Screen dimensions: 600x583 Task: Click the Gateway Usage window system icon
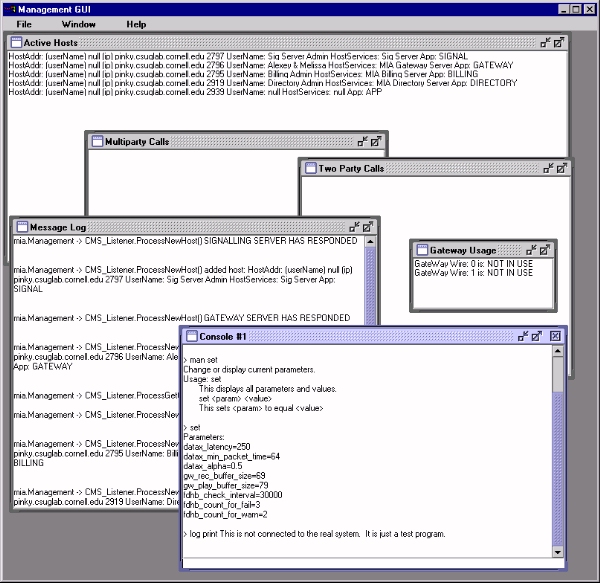tap(421, 250)
